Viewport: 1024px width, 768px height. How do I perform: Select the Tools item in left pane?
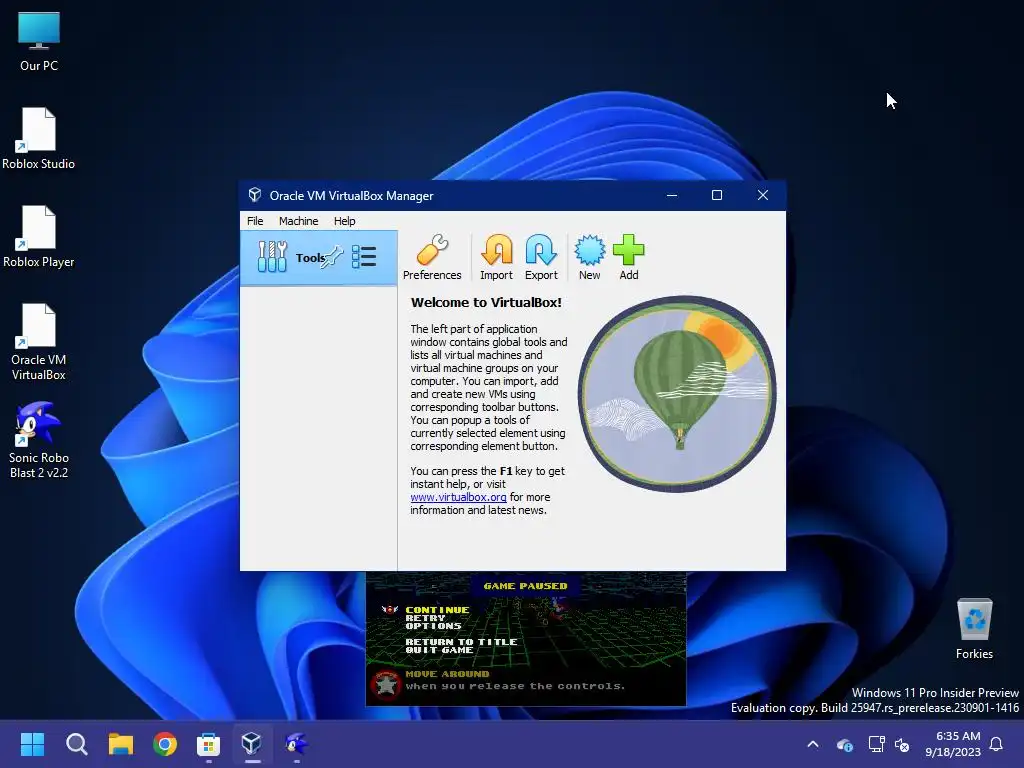click(x=319, y=257)
